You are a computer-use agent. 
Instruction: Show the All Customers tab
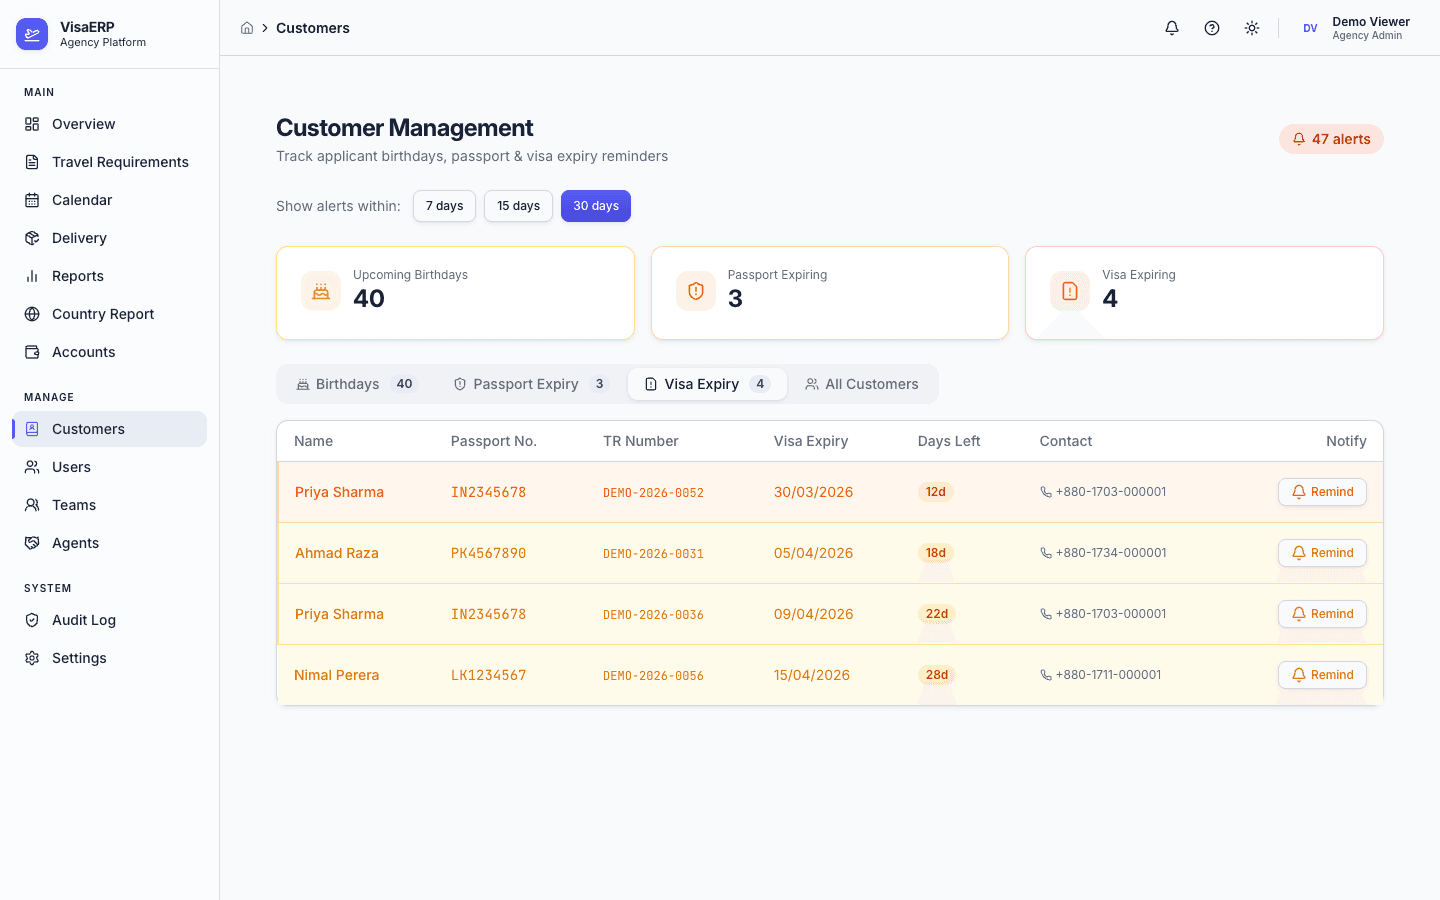tap(862, 383)
